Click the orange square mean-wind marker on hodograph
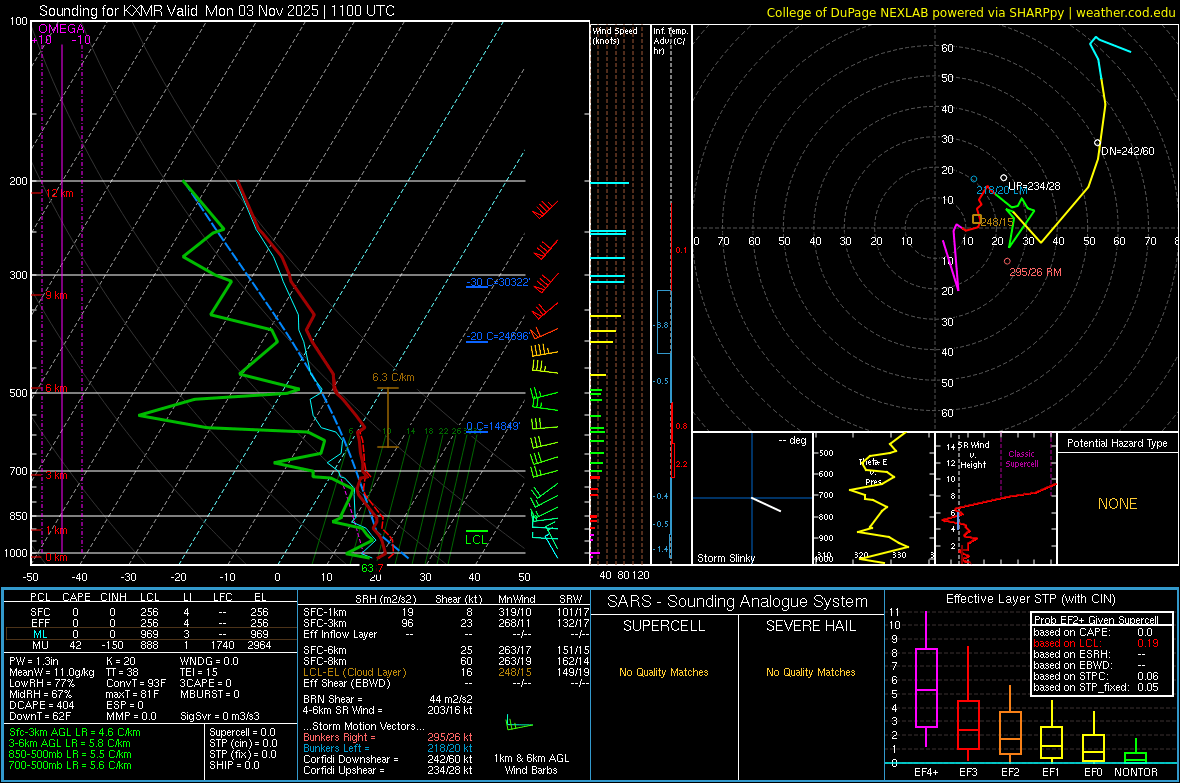 click(976, 220)
